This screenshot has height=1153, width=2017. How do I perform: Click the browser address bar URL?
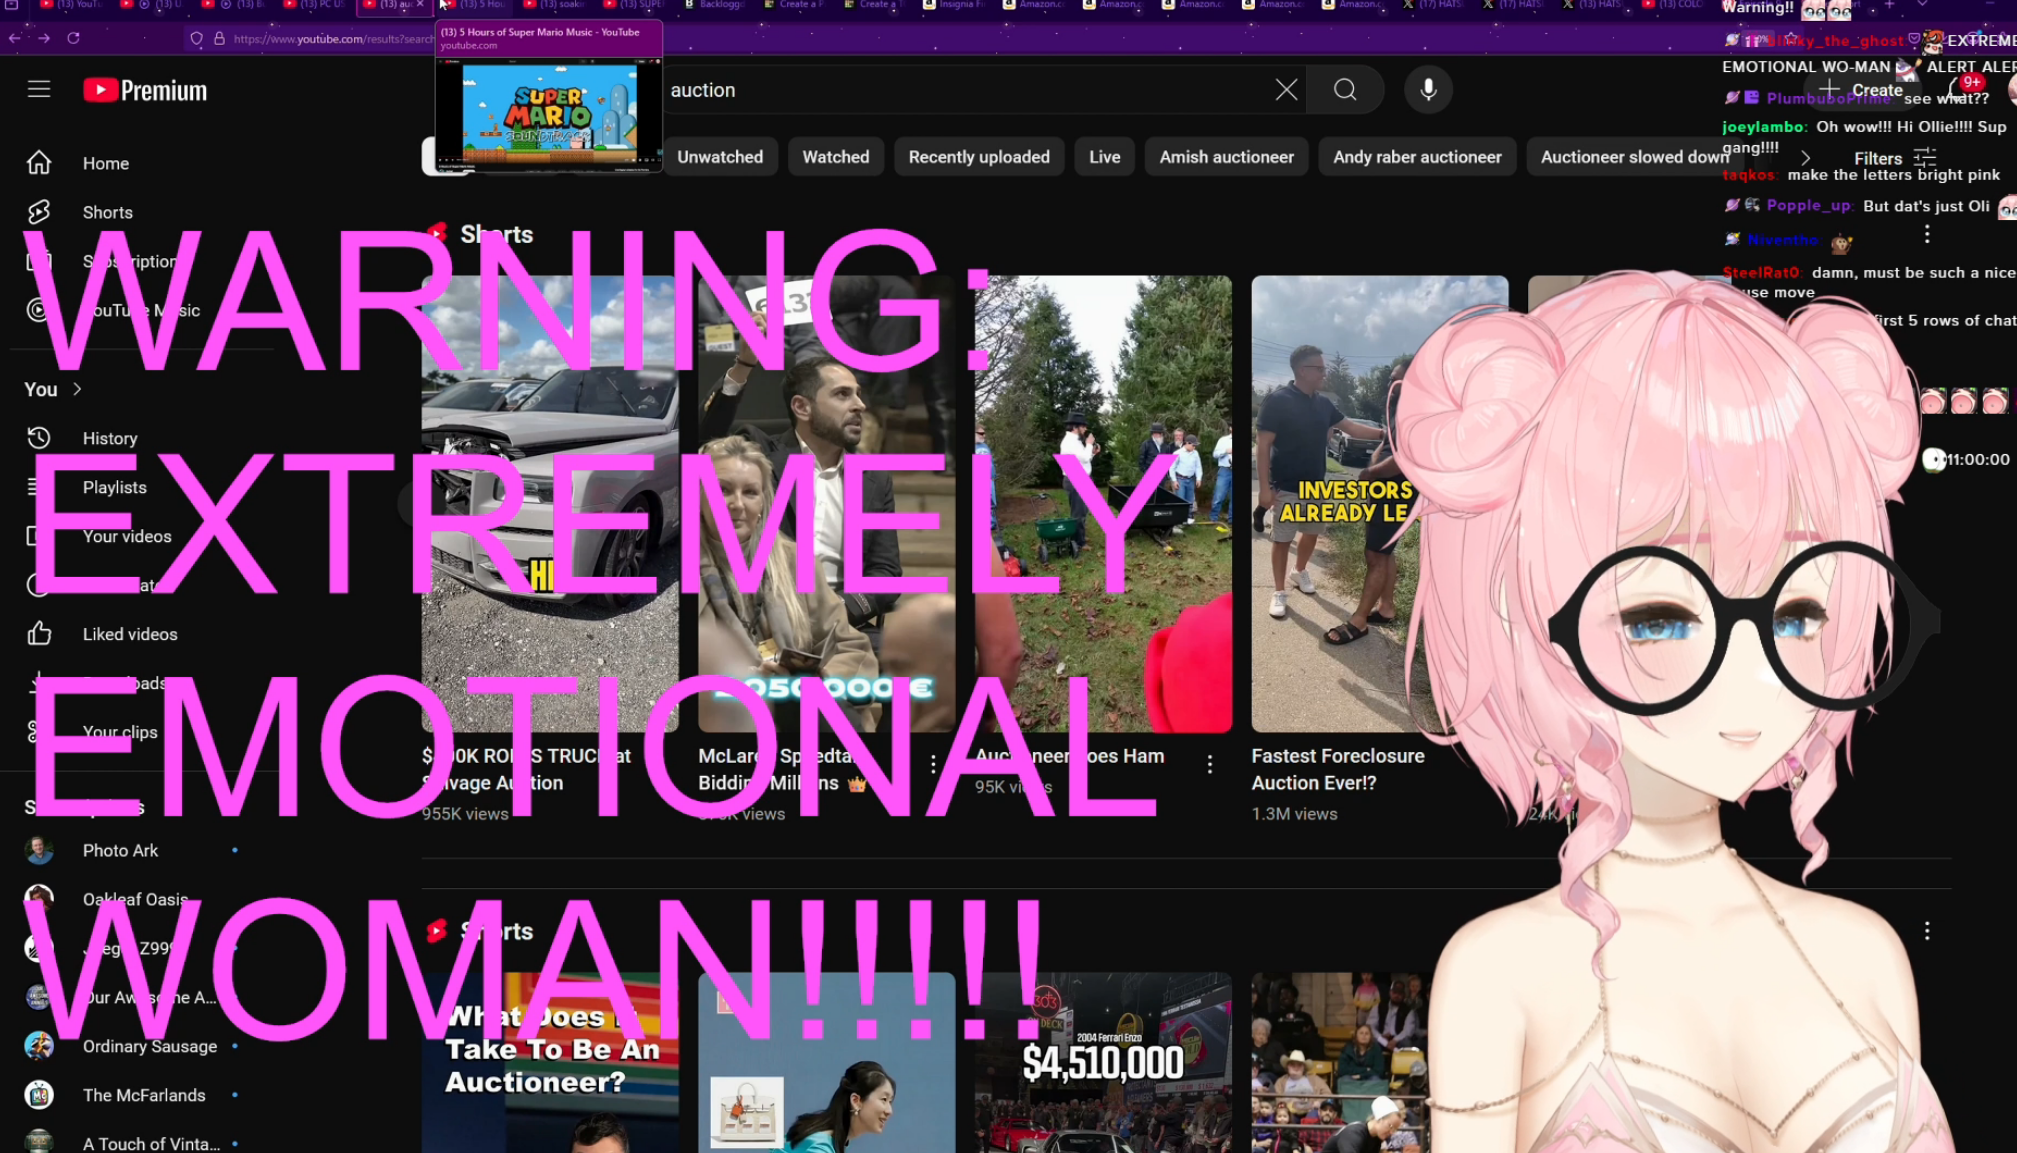[x=333, y=39]
